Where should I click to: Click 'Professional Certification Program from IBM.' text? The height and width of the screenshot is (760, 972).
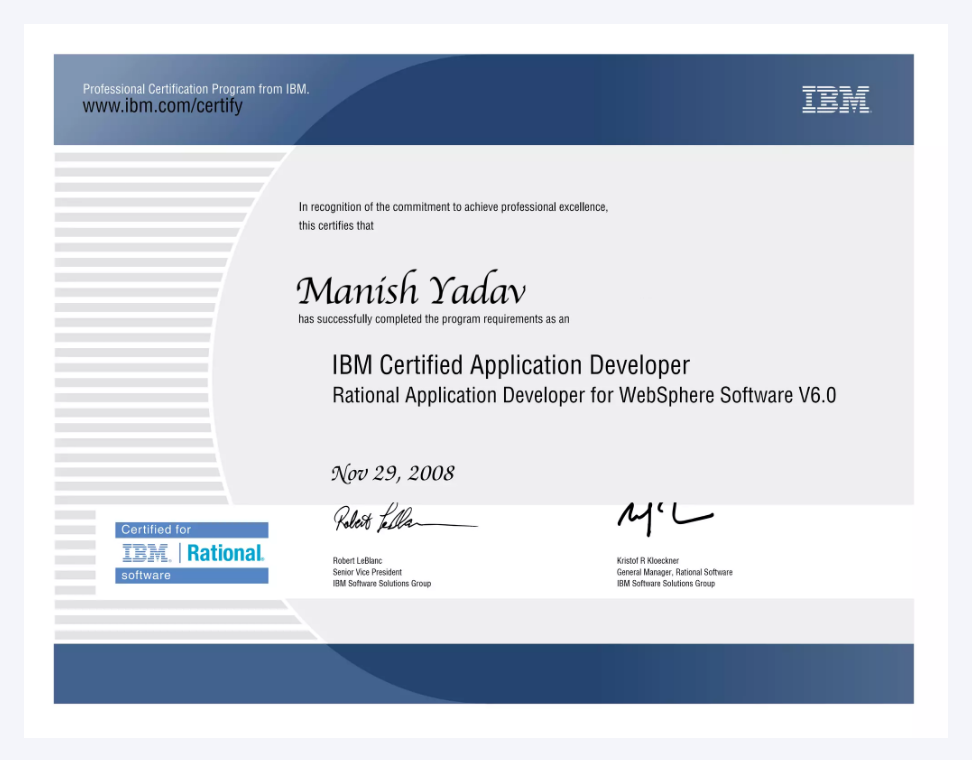point(196,89)
